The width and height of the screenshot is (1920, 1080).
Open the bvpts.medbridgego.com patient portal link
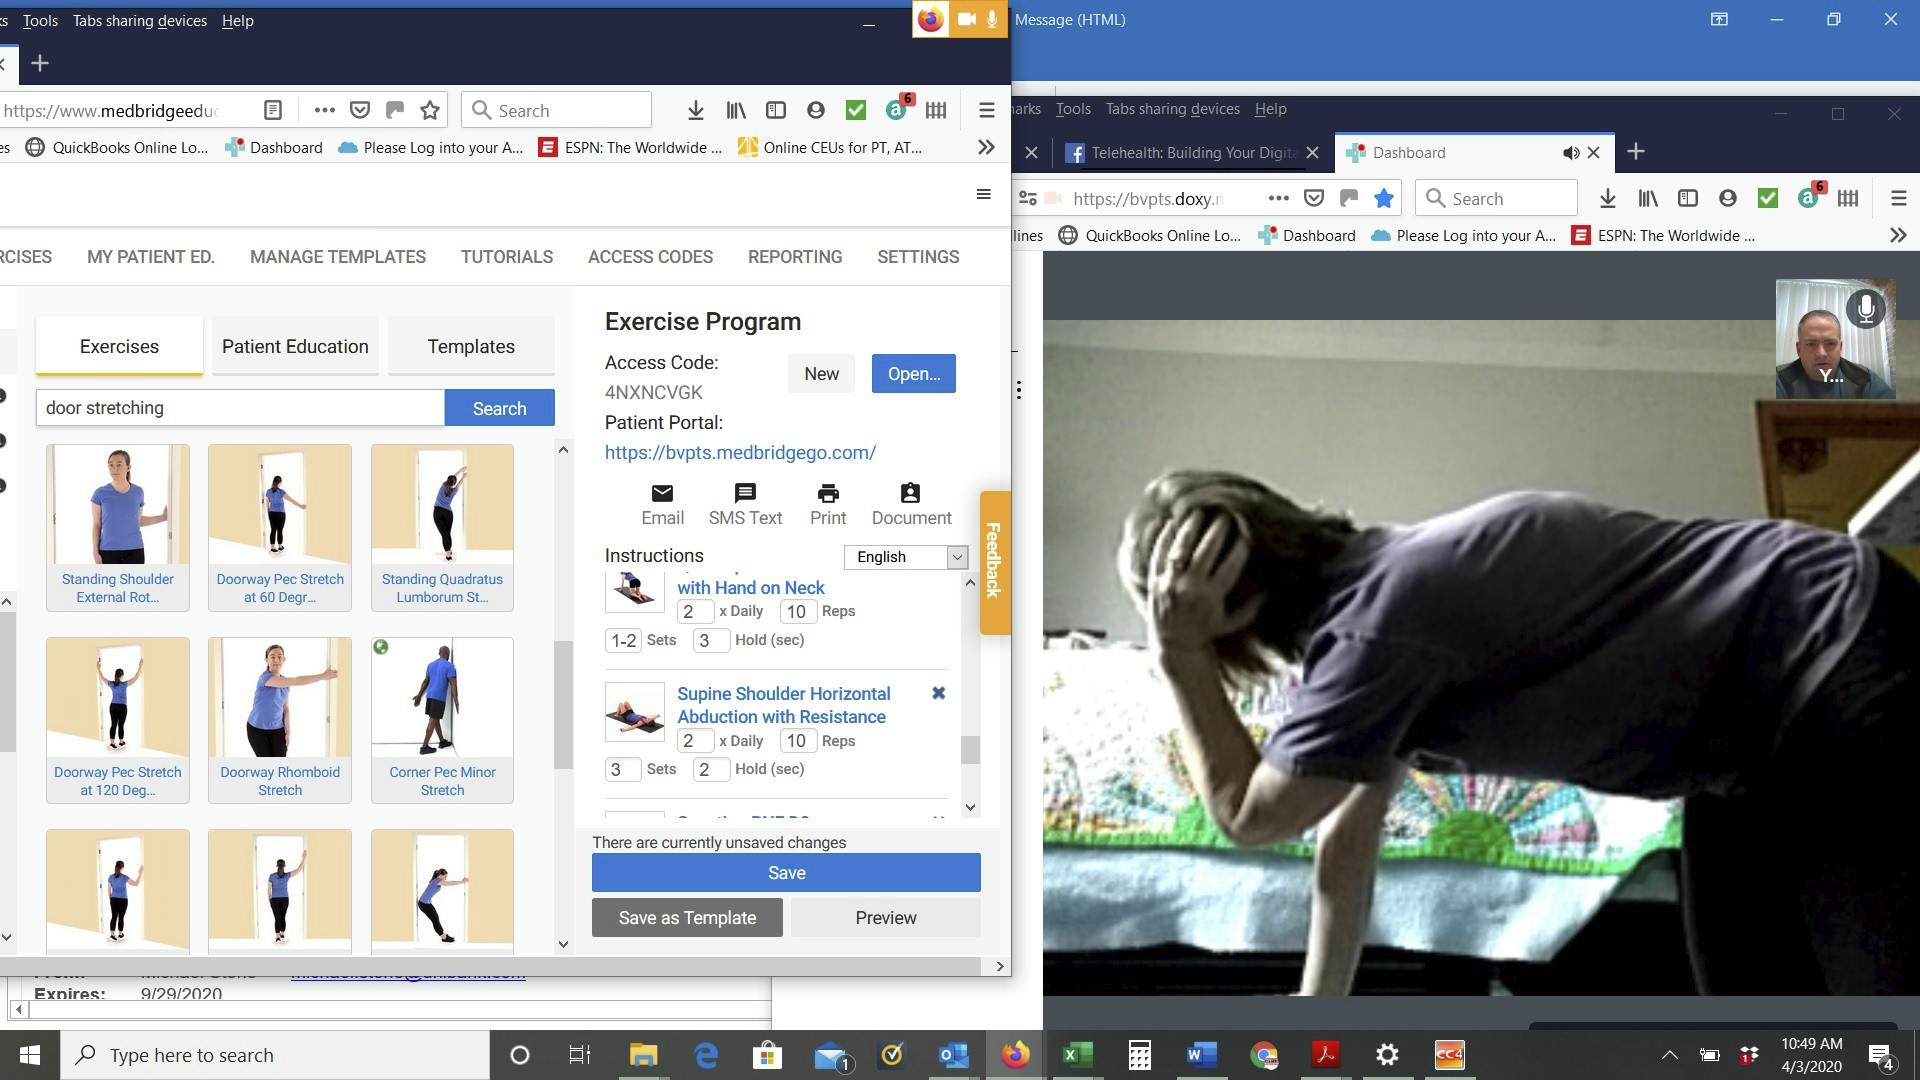[740, 453]
